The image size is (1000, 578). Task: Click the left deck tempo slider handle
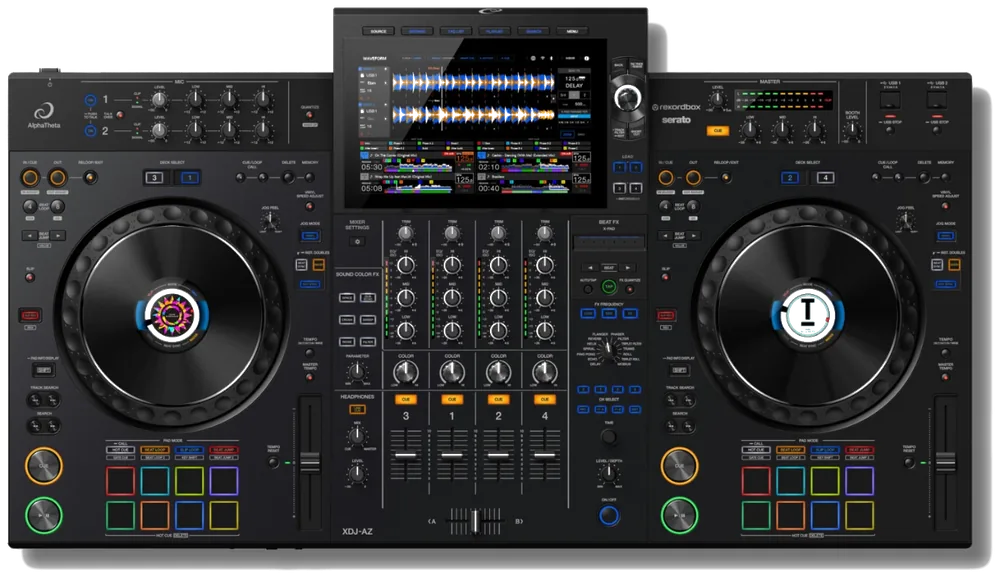coord(310,462)
